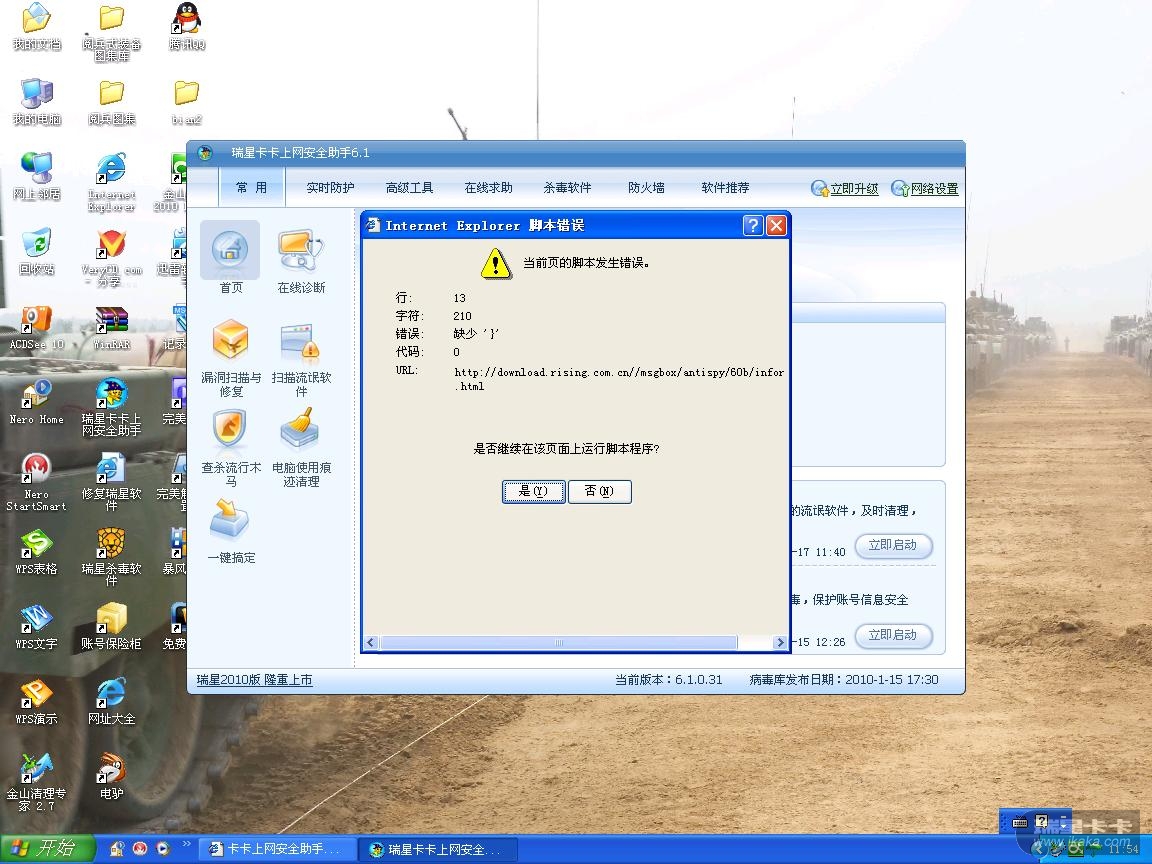The width and height of the screenshot is (1152, 864).
Task: Open 修复瑞星软件 desktop shortcut
Action: coord(112,482)
